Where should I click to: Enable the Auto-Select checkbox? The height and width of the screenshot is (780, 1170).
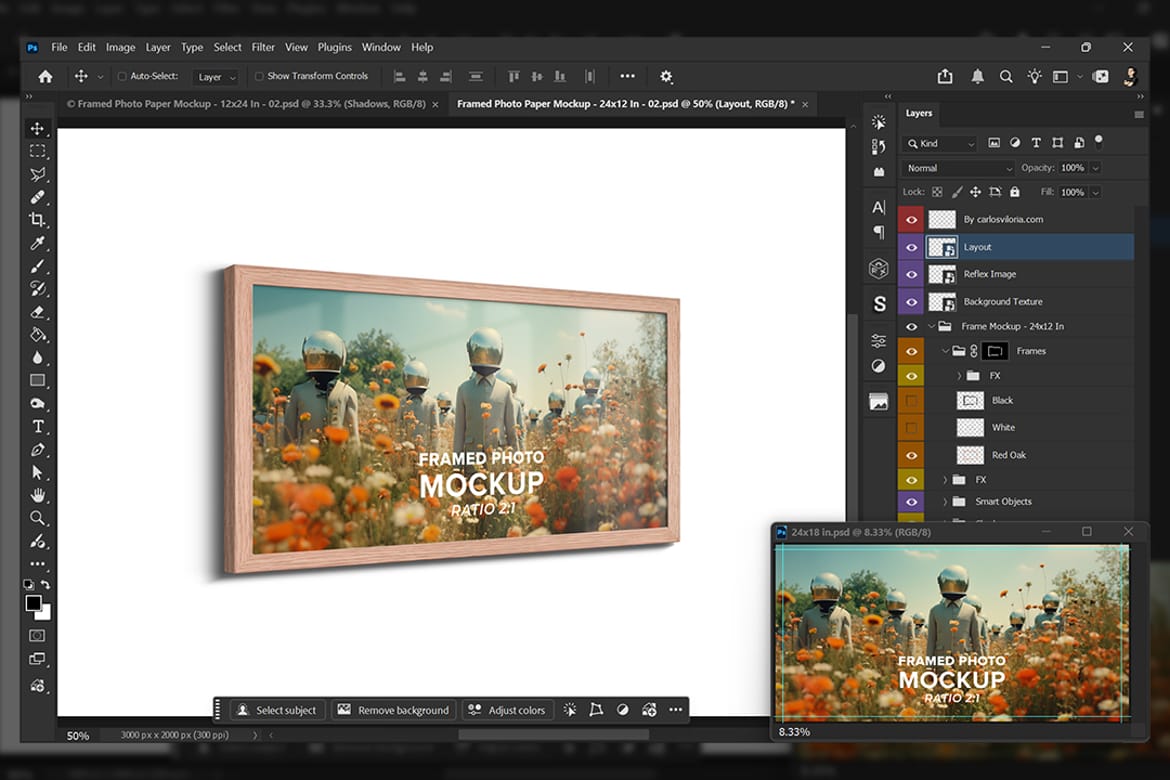[122, 76]
